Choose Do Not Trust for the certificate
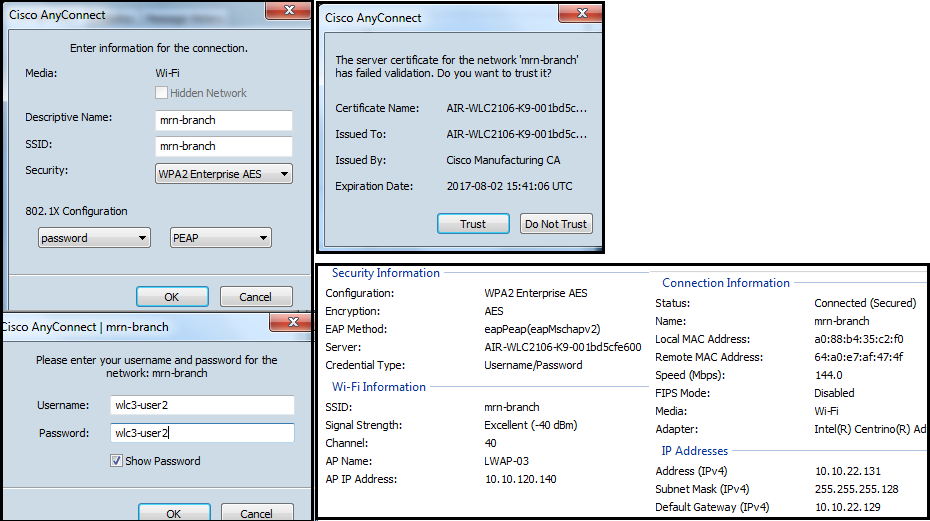Image resolution: width=930 pixels, height=521 pixels. point(556,224)
